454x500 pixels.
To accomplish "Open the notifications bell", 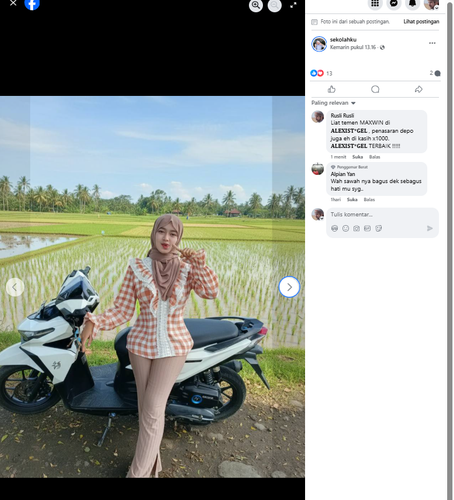I will coord(412,4).
